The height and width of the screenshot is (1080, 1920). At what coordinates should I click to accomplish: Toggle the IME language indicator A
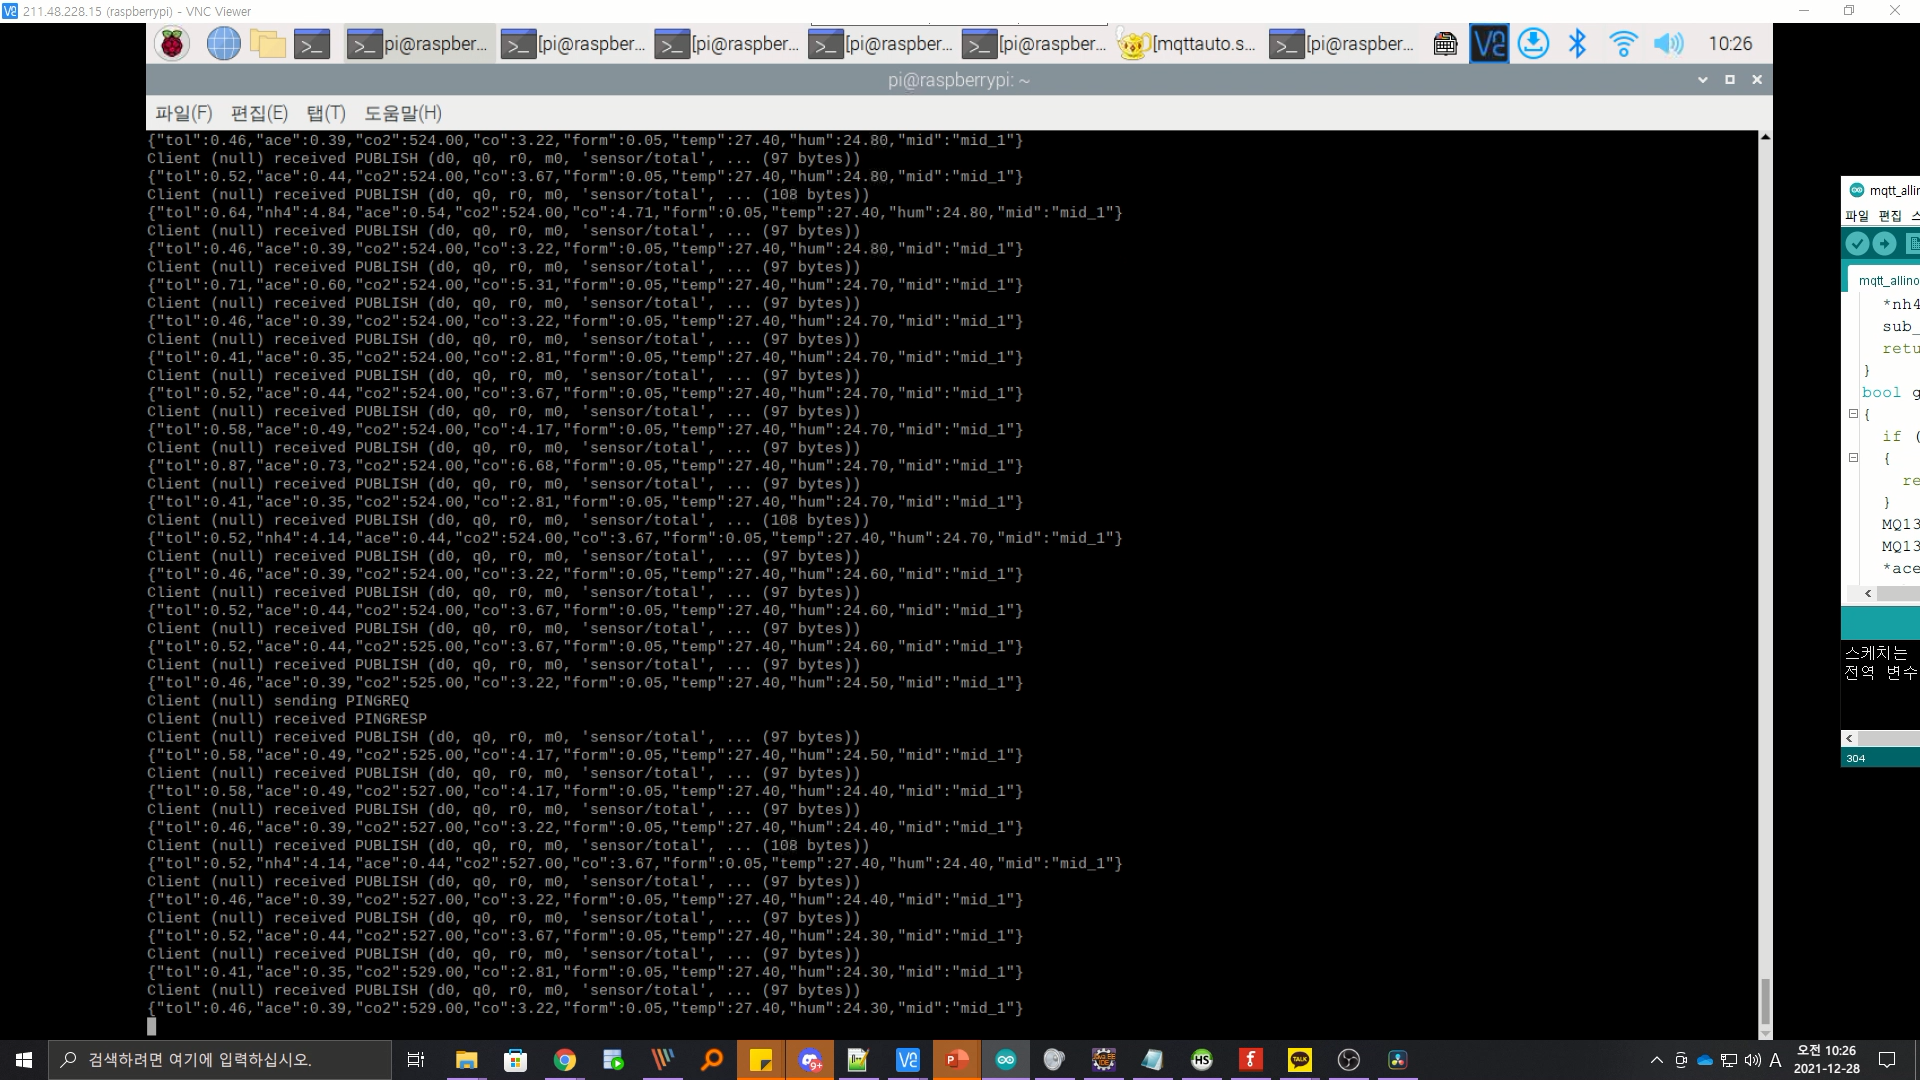click(x=1775, y=1060)
